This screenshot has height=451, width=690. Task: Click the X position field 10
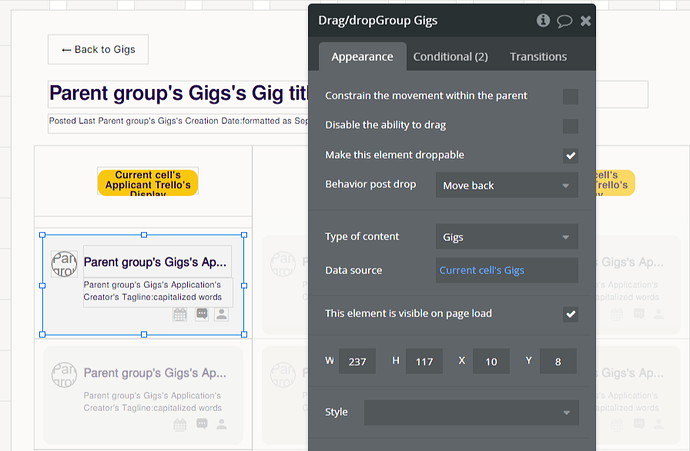point(491,361)
